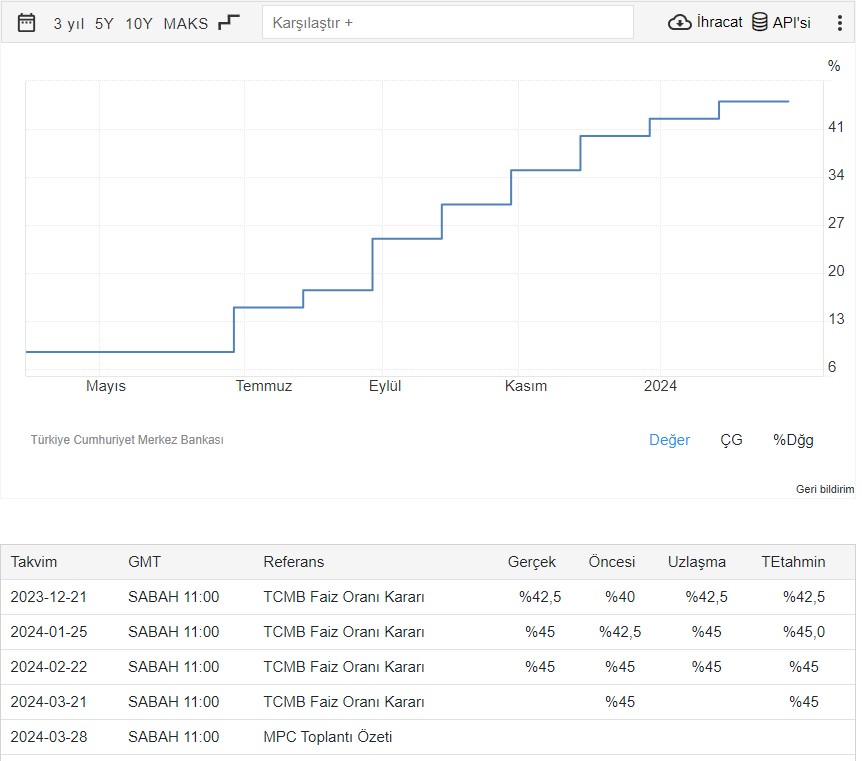Open the 2024-01-25 TCMB Faiz Oranı Kararı
Viewport: 862px width, 761px height.
(344, 632)
